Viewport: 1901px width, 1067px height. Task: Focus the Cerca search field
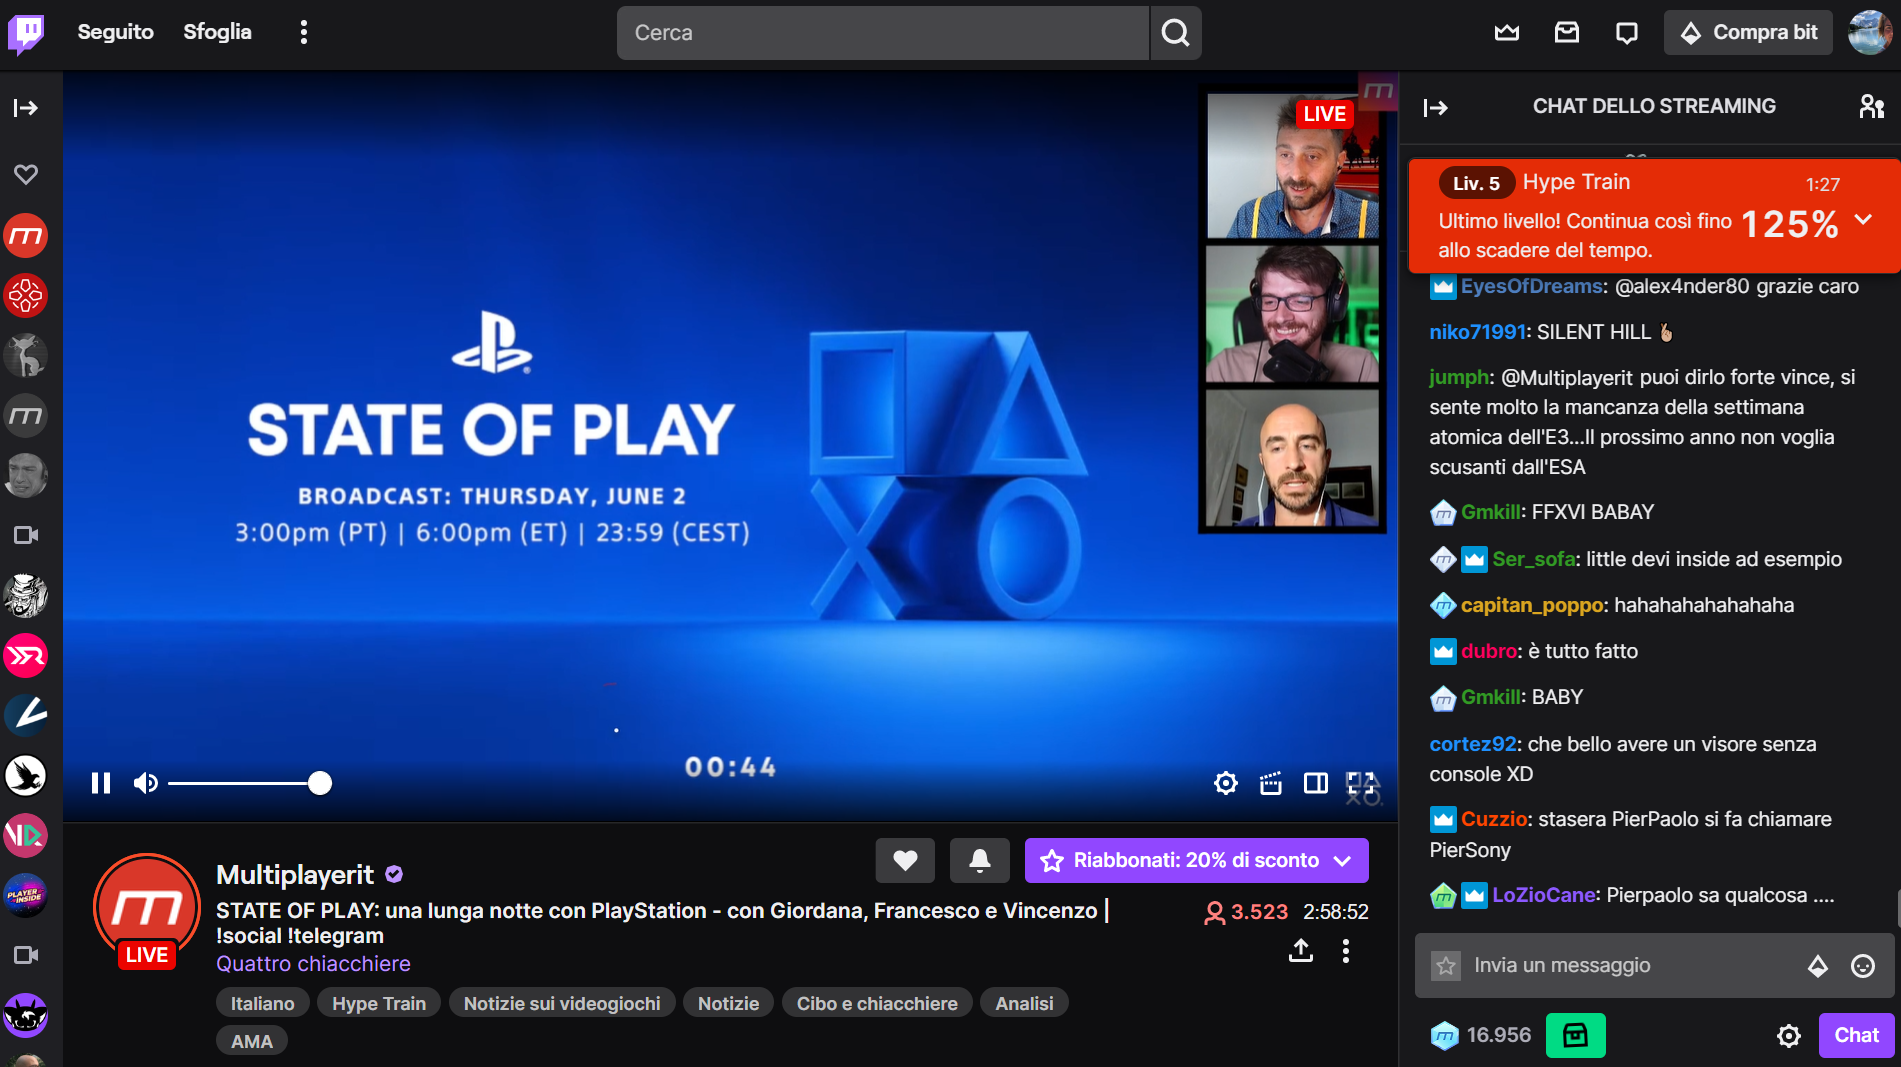[883, 33]
